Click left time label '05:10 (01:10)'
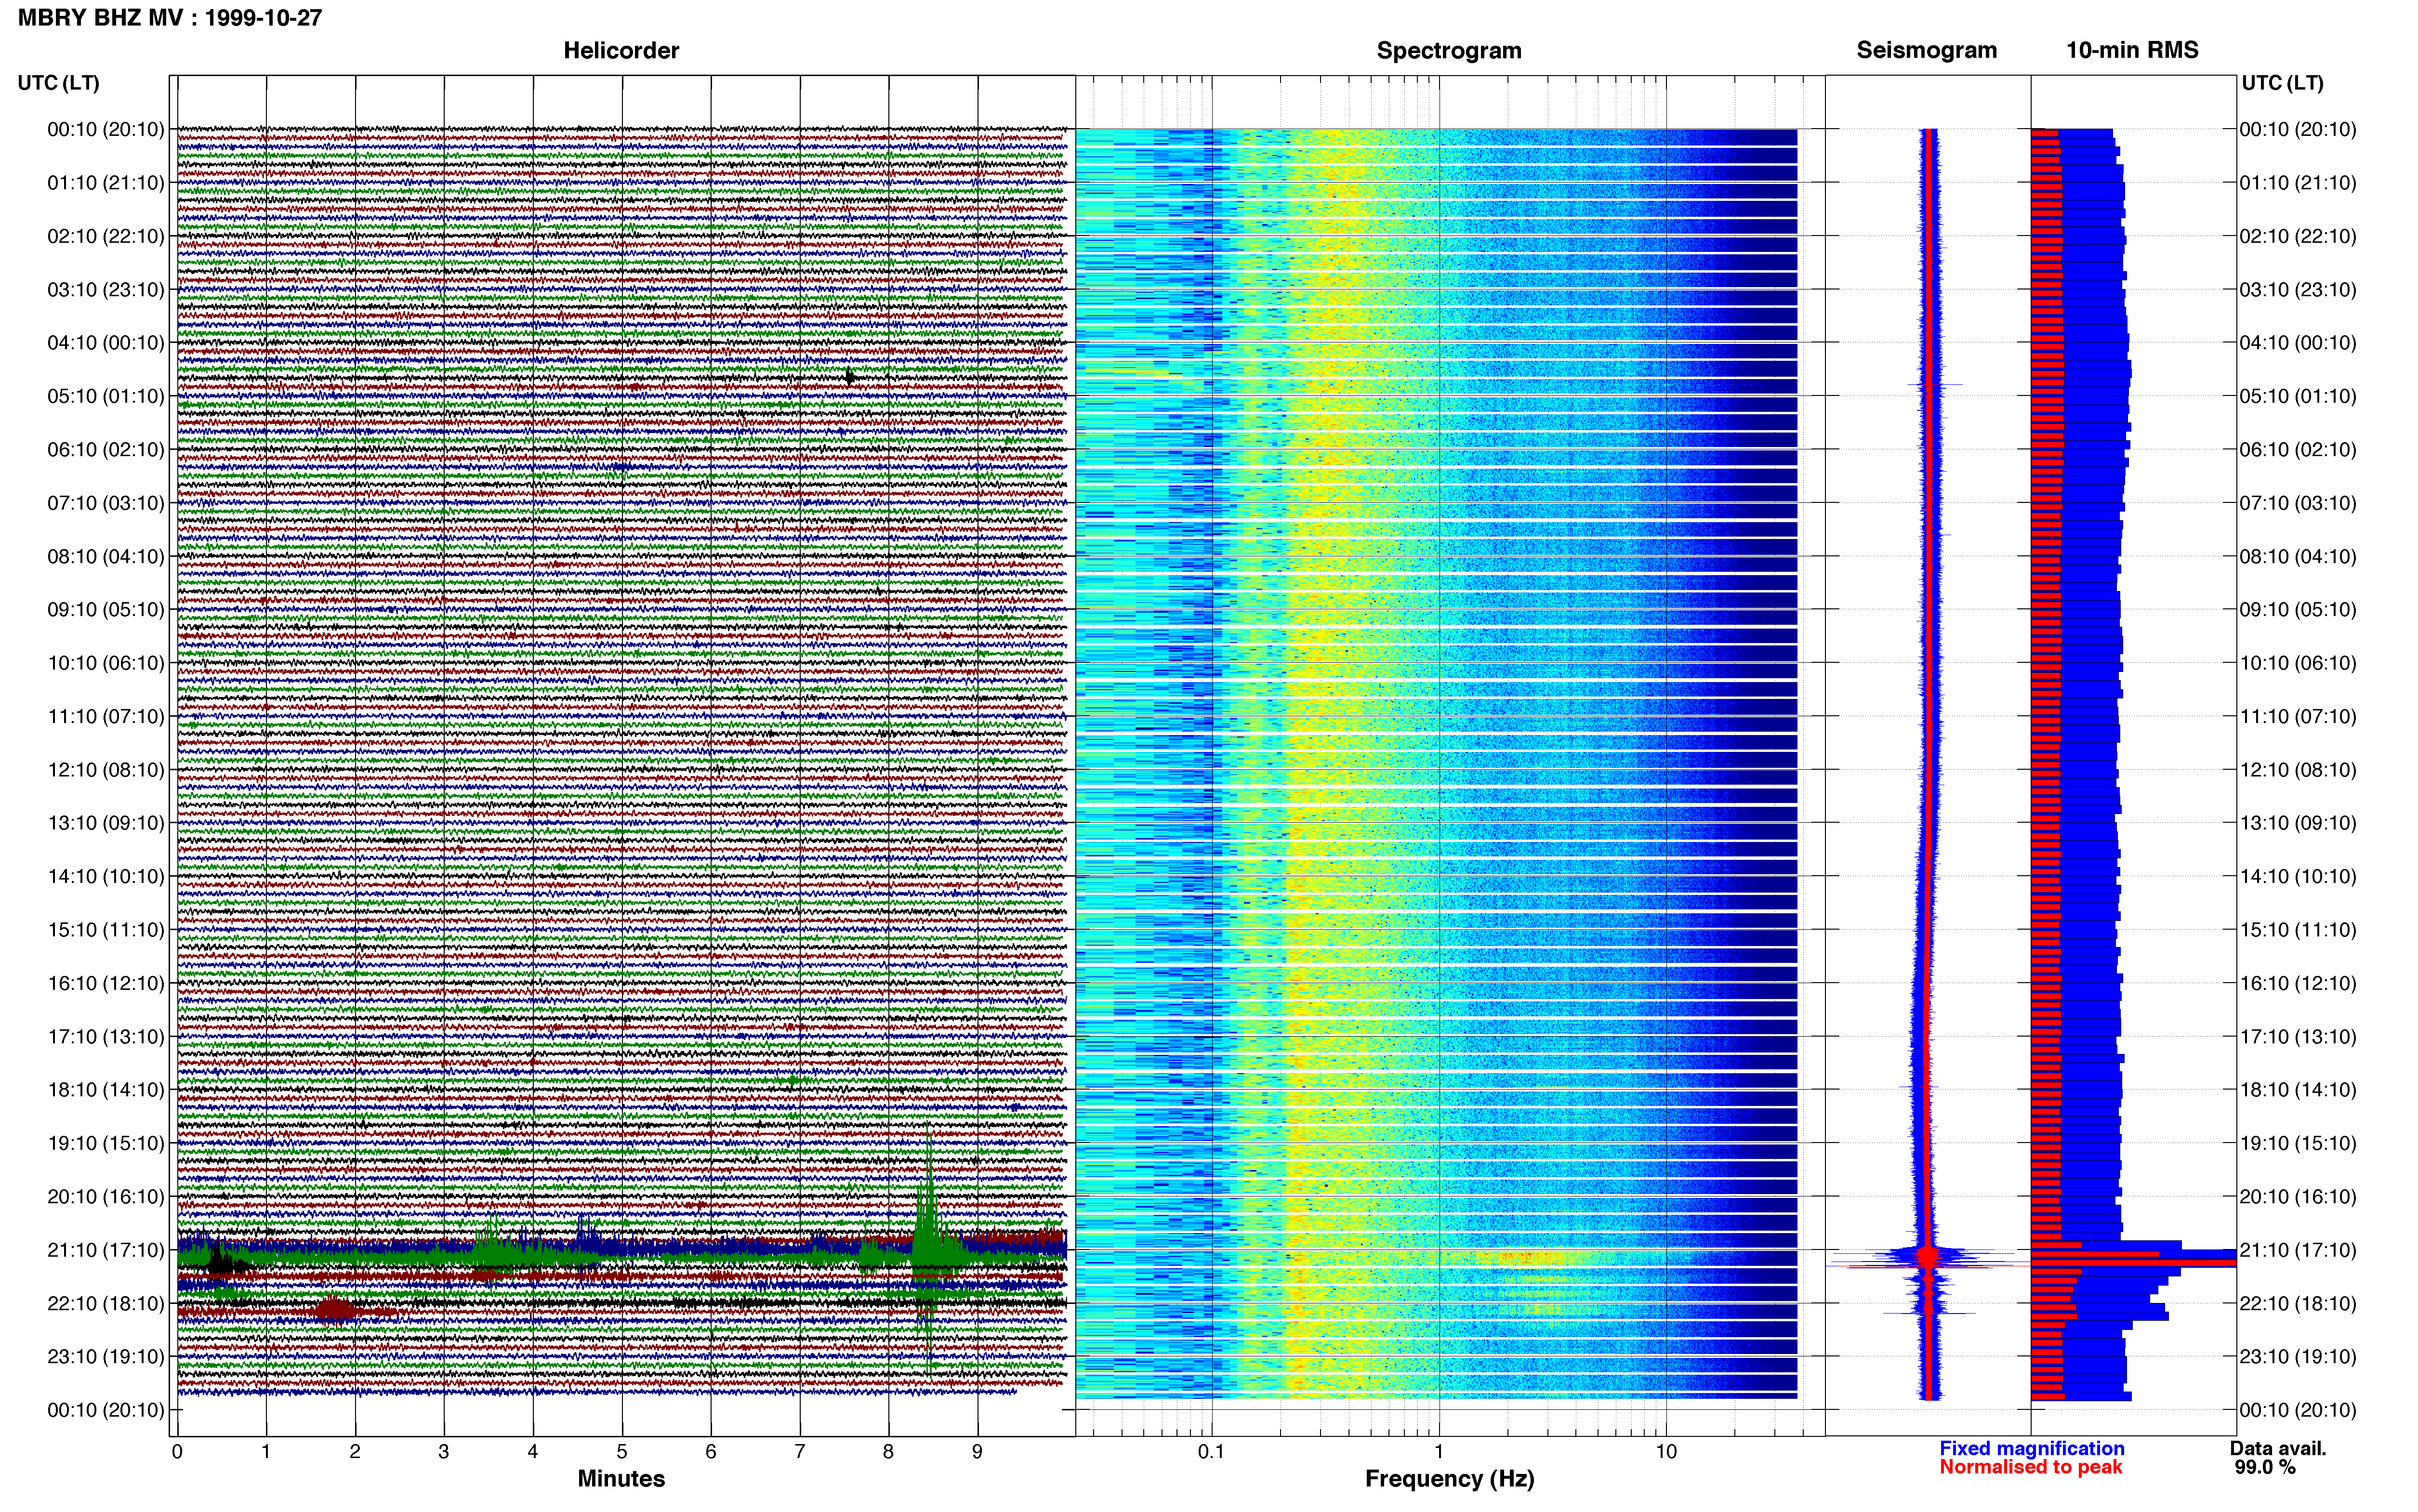Screen dimensions: 2418x1512 106,396
